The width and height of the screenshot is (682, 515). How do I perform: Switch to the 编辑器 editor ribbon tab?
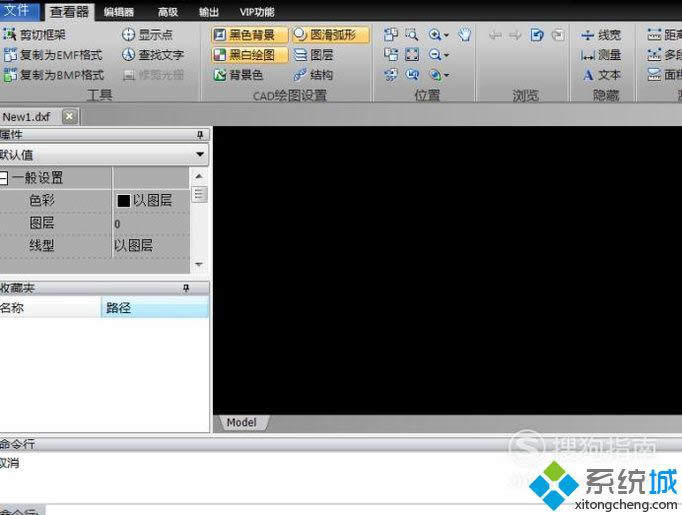click(x=119, y=12)
